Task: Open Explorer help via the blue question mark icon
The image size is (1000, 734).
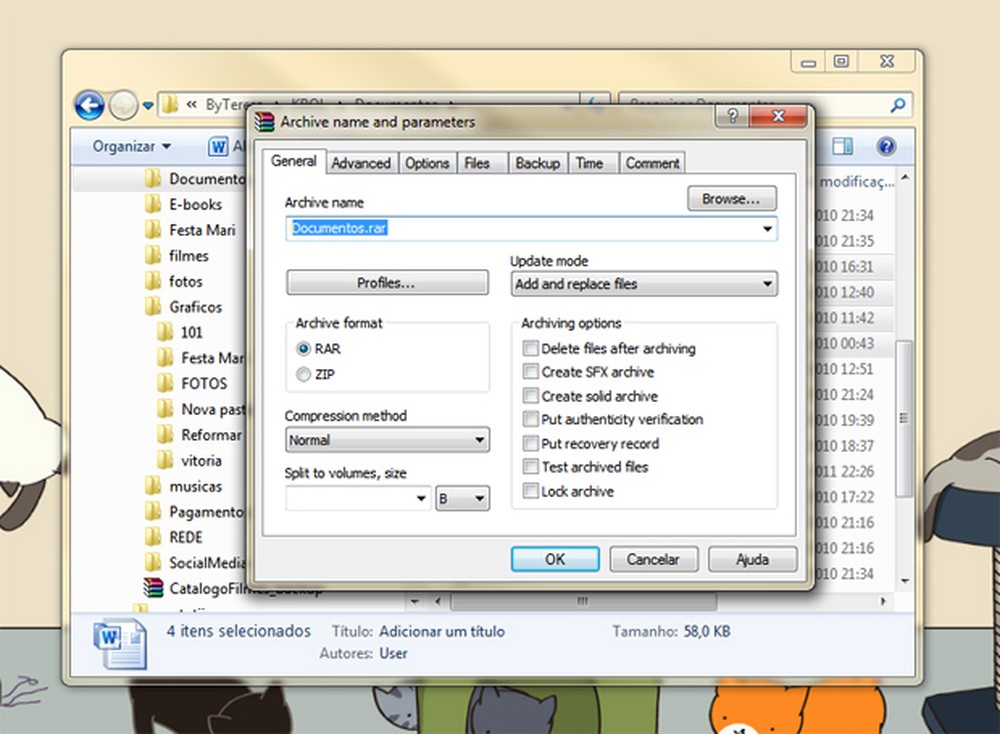Action: [886, 146]
